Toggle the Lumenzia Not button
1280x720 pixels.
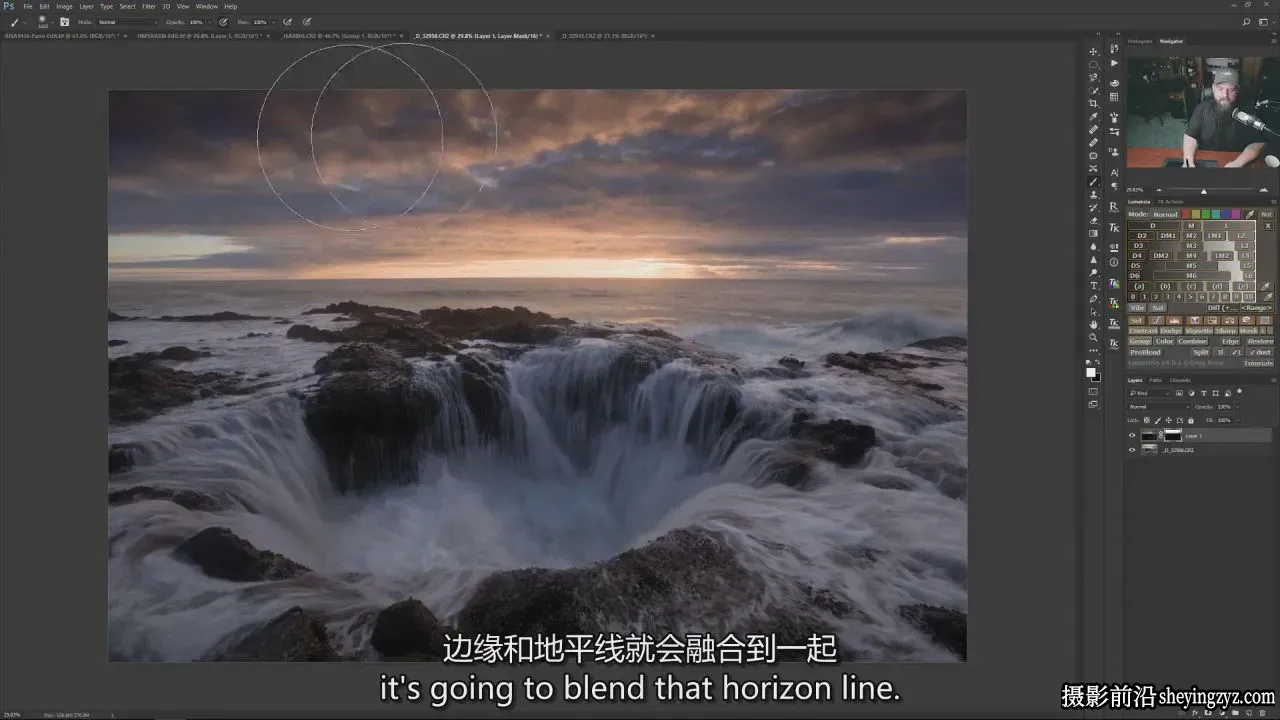1266,214
